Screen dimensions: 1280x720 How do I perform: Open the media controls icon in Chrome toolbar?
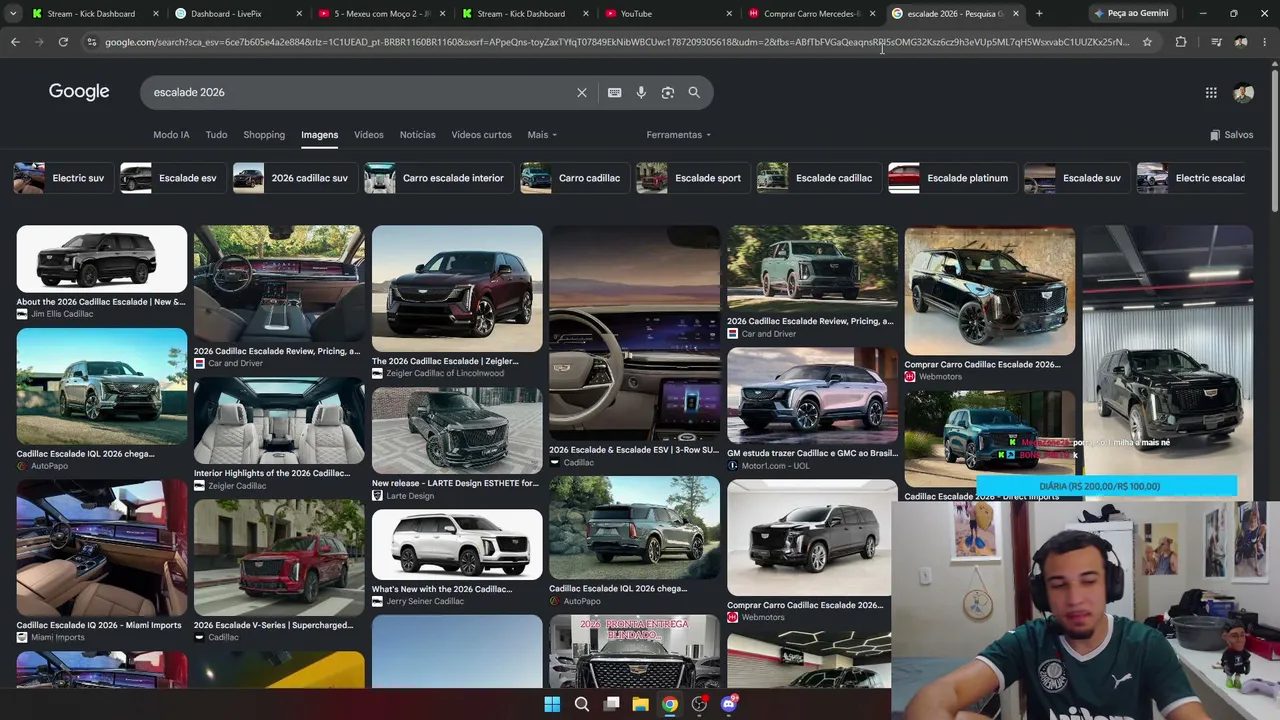pyautogui.click(x=1216, y=42)
